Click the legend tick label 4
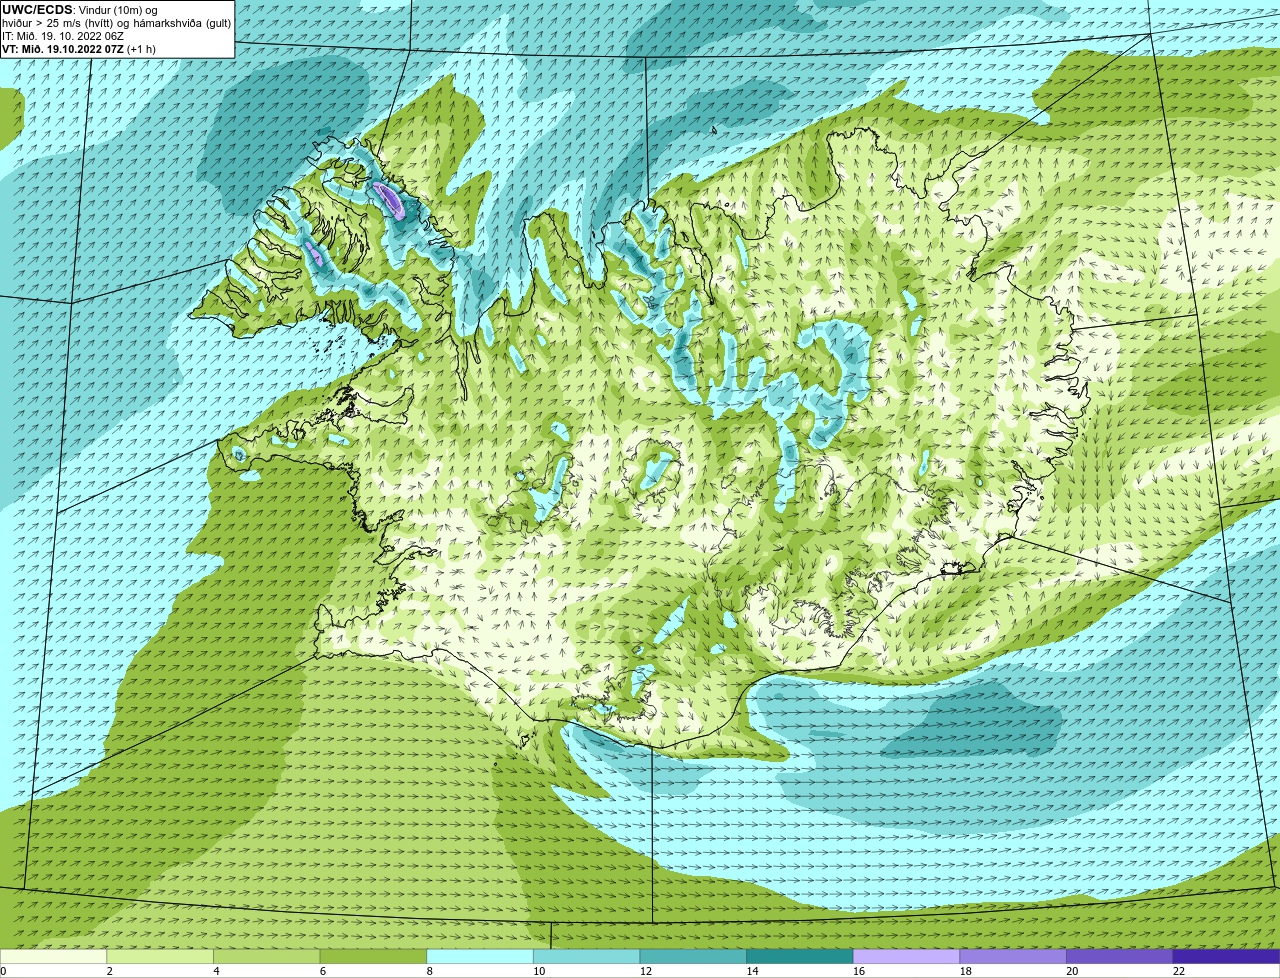Viewport: 1280px width, 978px height. tap(216, 971)
